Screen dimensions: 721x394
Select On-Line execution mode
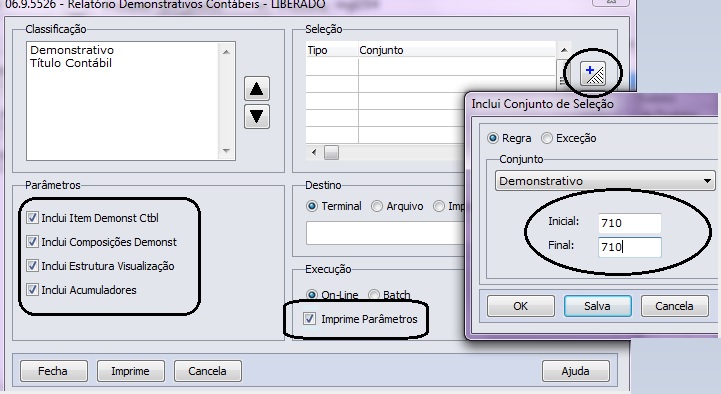coord(312,295)
